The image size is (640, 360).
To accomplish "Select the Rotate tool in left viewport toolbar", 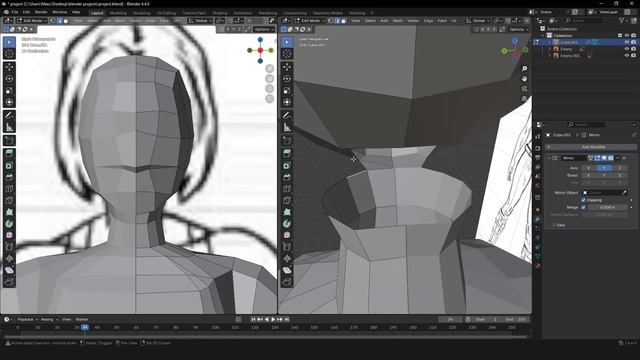I will point(9,78).
